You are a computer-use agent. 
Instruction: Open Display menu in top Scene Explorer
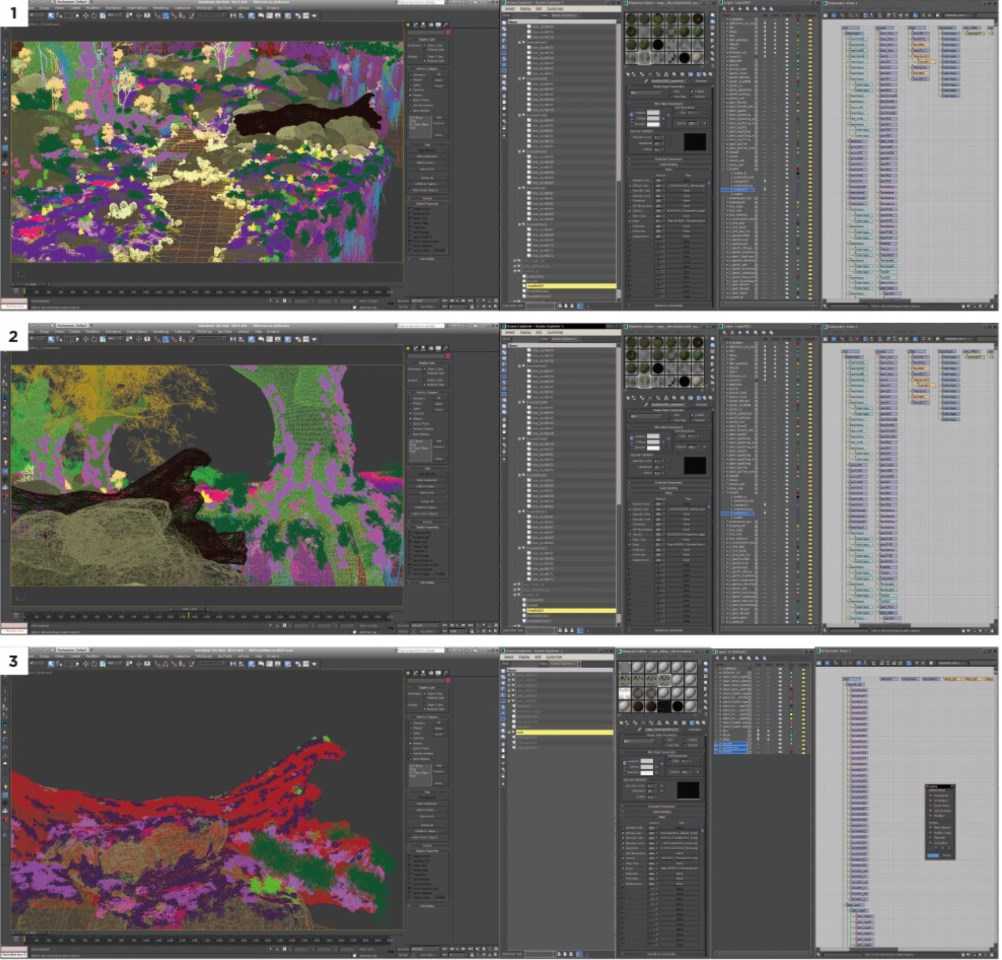click(x=525, y=9)
